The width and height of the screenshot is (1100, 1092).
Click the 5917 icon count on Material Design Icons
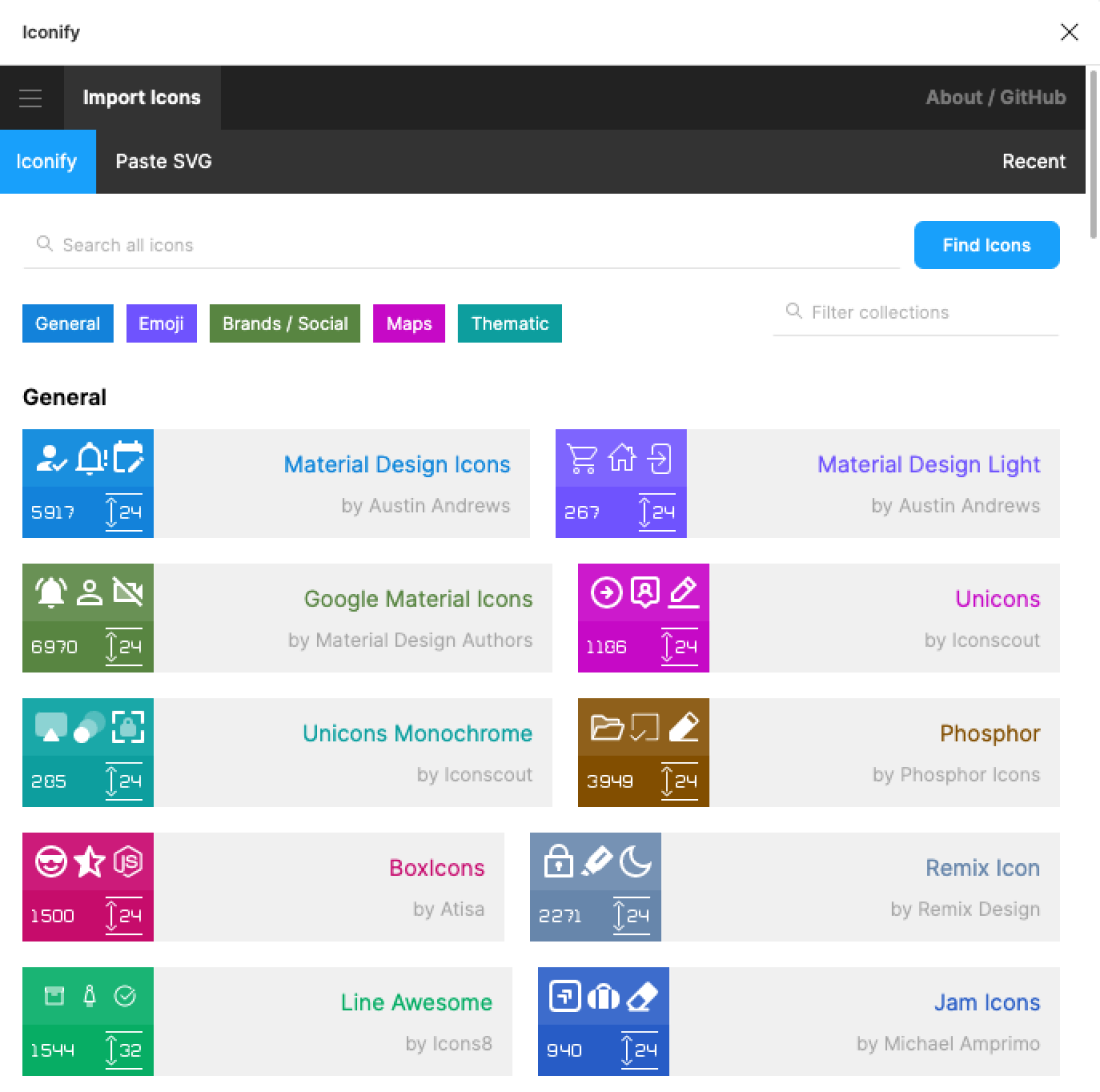53,513
